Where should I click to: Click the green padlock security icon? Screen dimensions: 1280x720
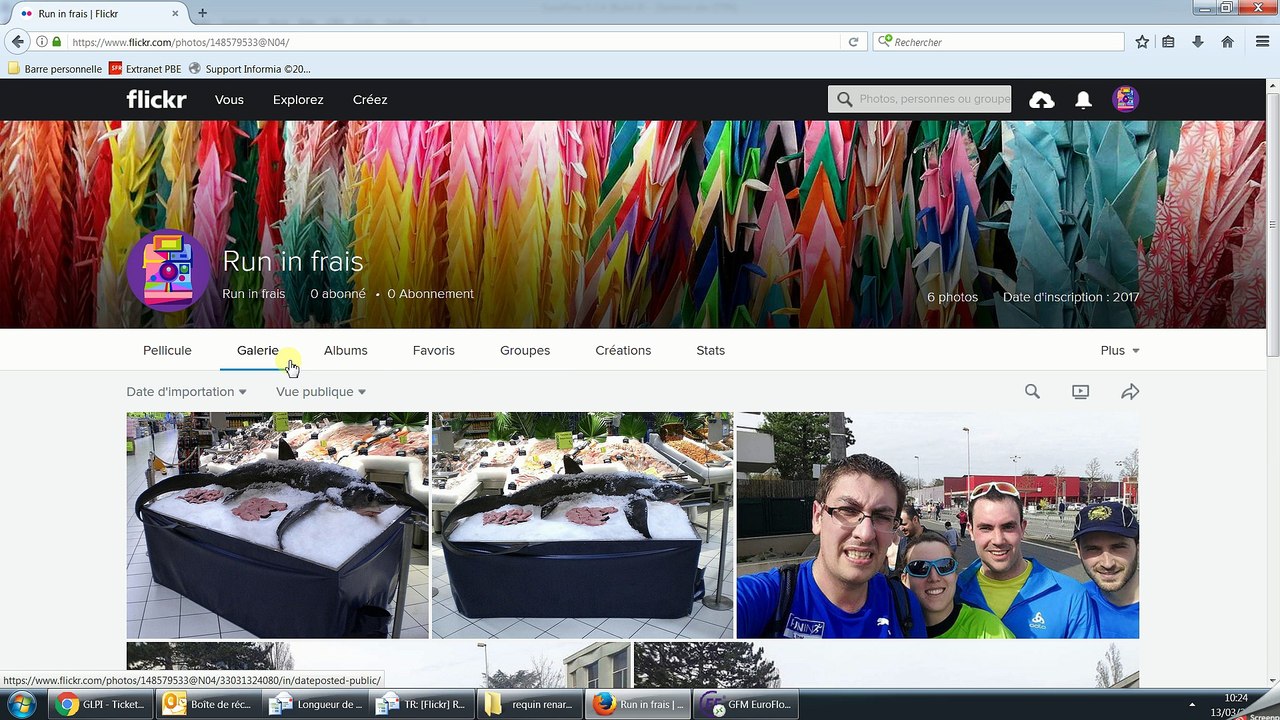point(57,42)
